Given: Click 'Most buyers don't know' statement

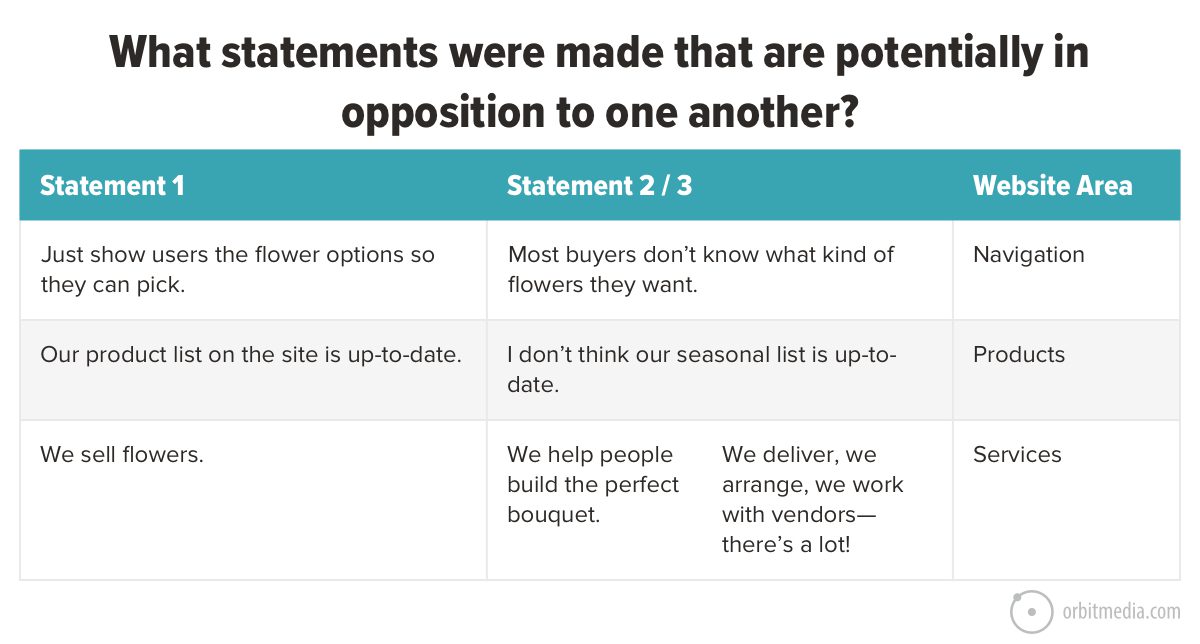Looking at the screenshot, I should point(700,270).
